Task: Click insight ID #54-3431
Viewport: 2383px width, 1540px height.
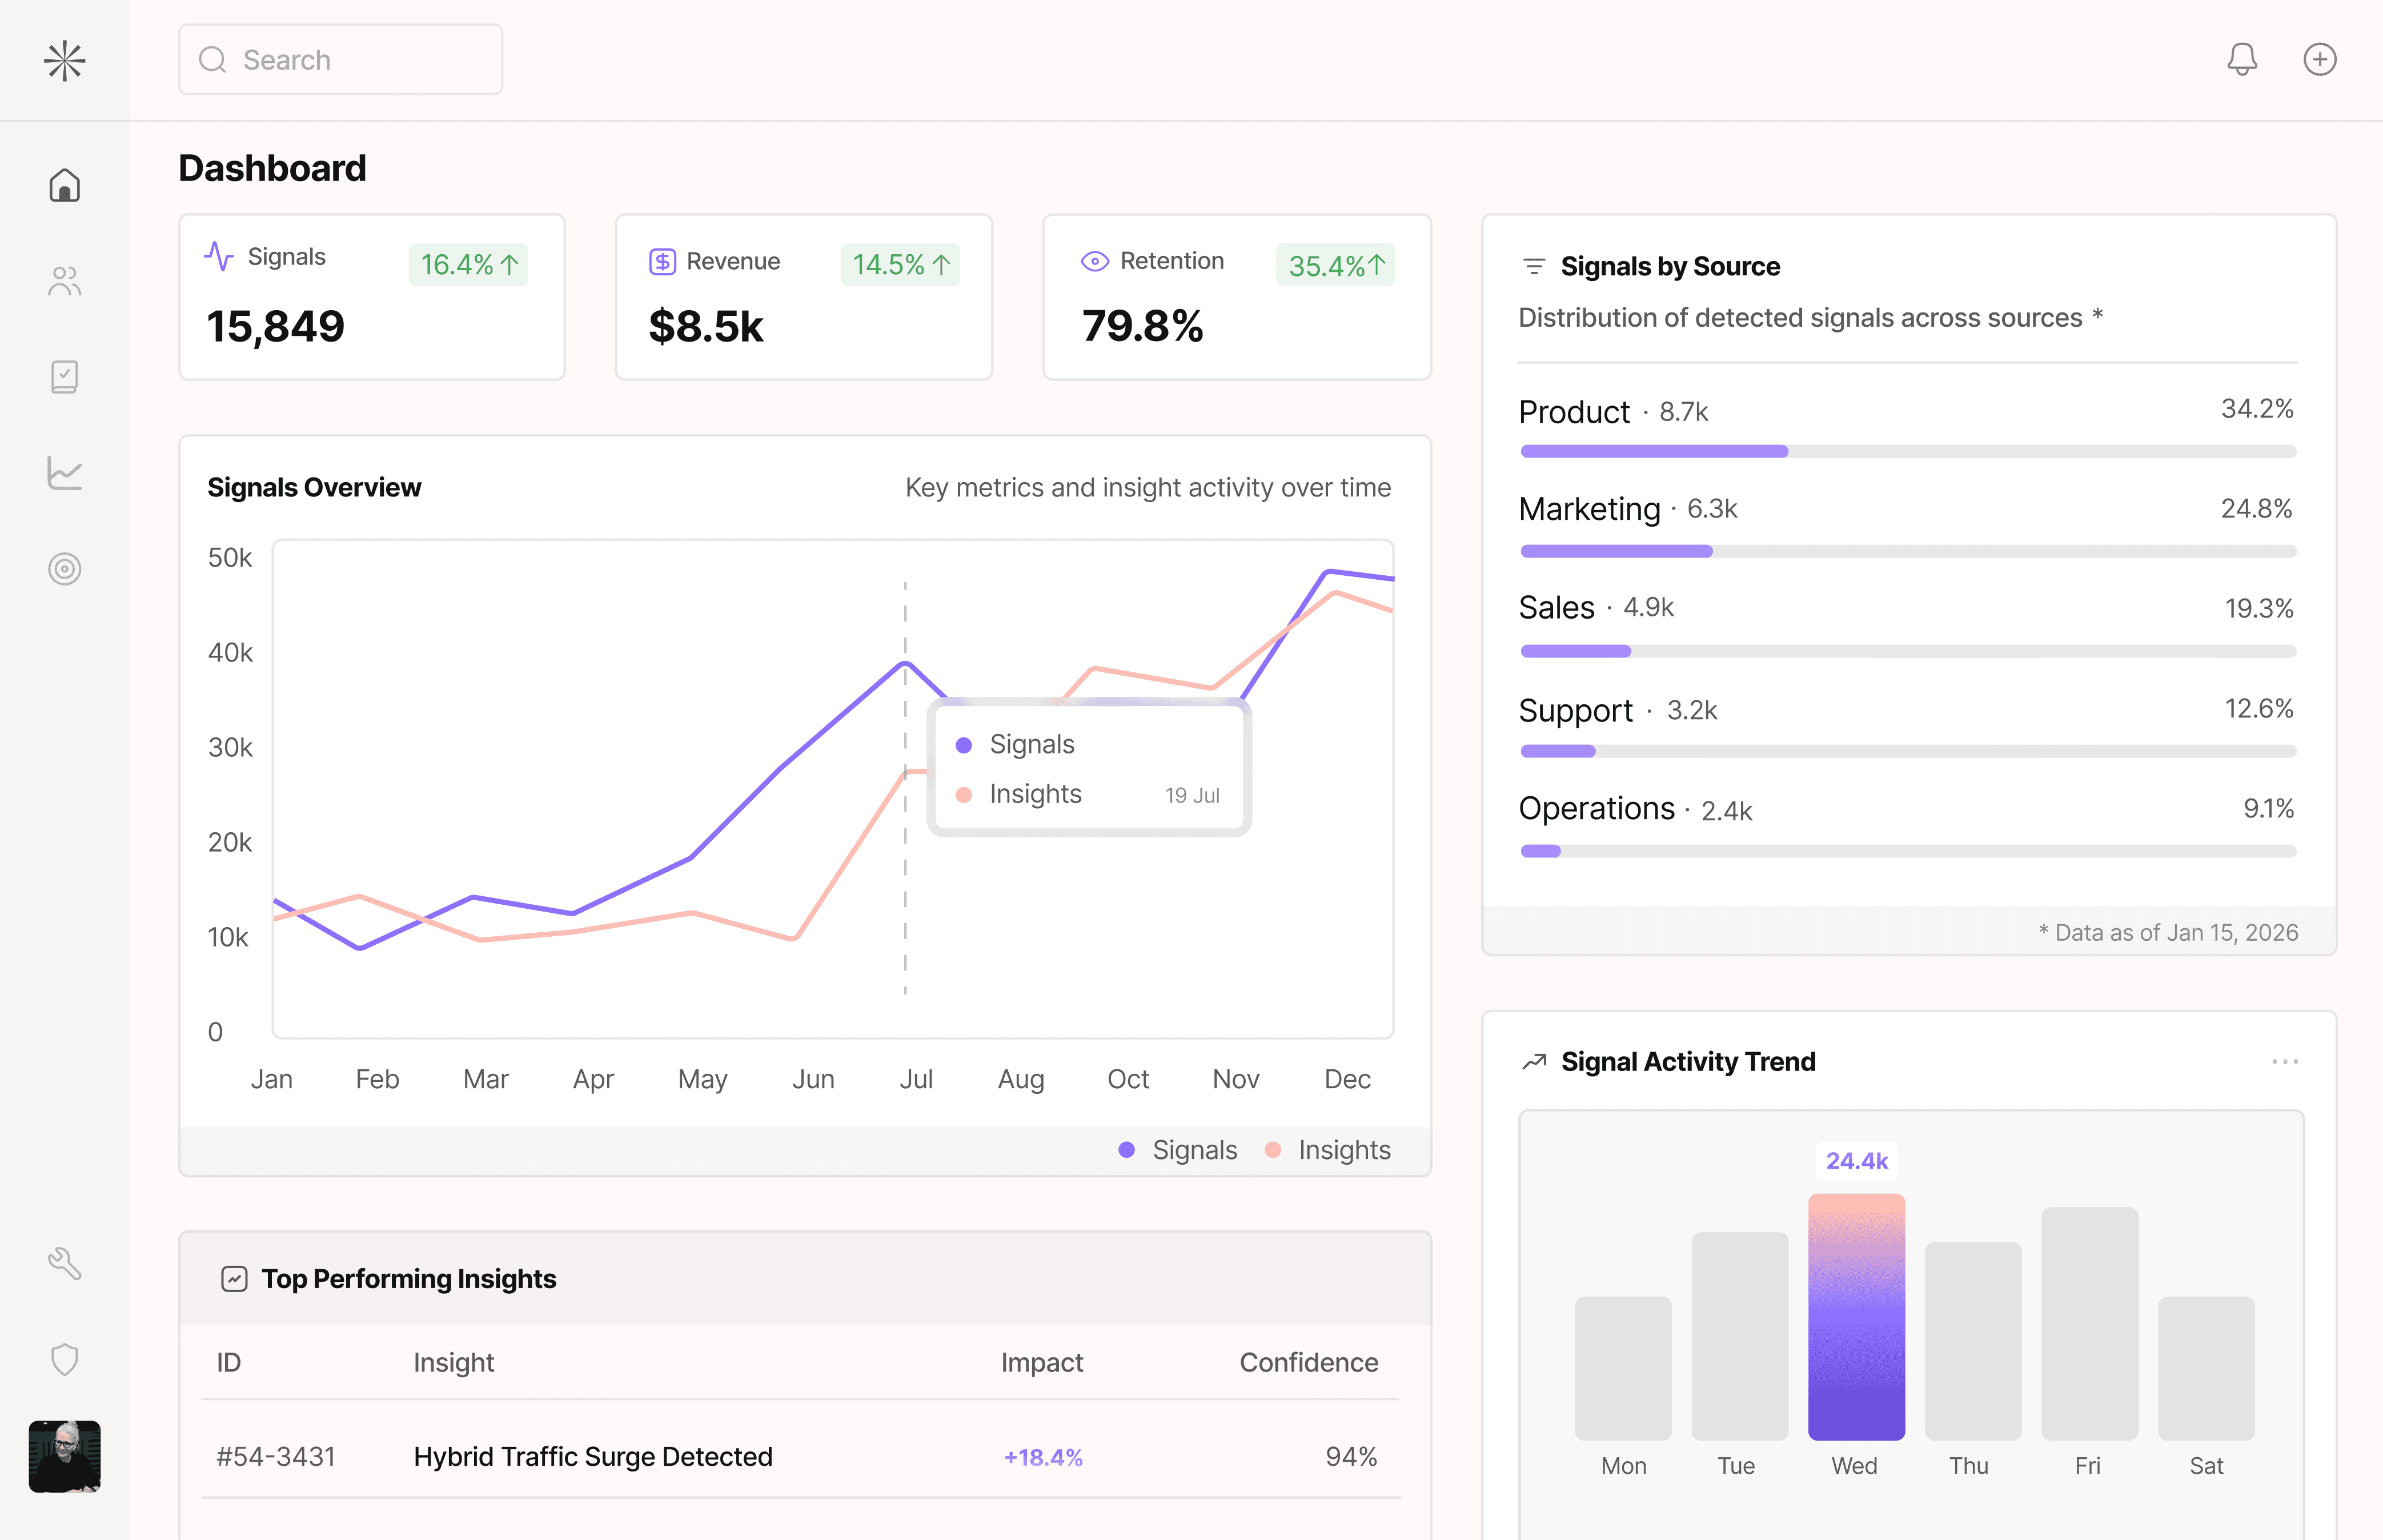Action: [x=276, y=1456]
